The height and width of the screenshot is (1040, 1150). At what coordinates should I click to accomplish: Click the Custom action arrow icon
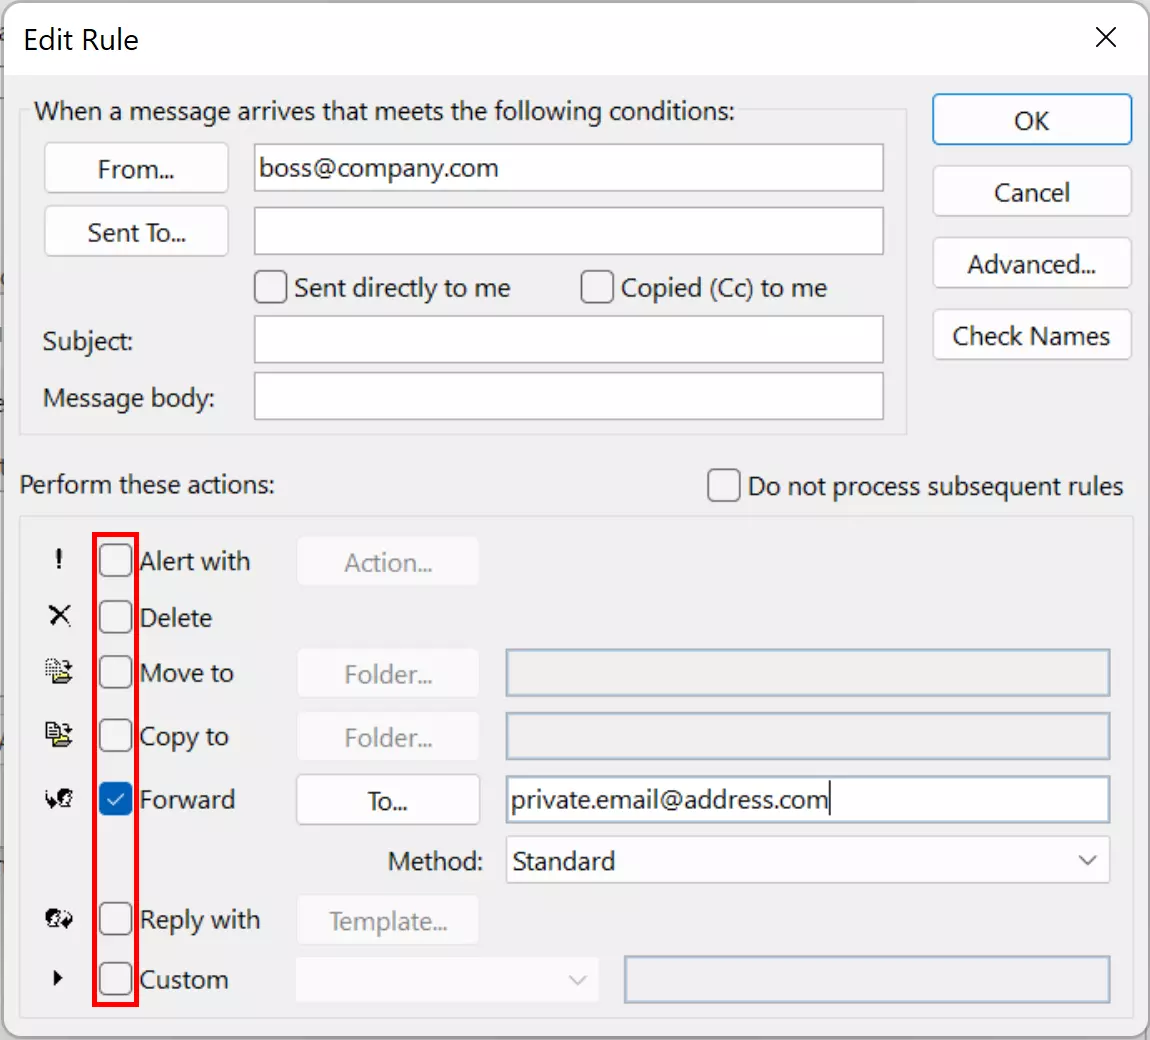point(57,978)
